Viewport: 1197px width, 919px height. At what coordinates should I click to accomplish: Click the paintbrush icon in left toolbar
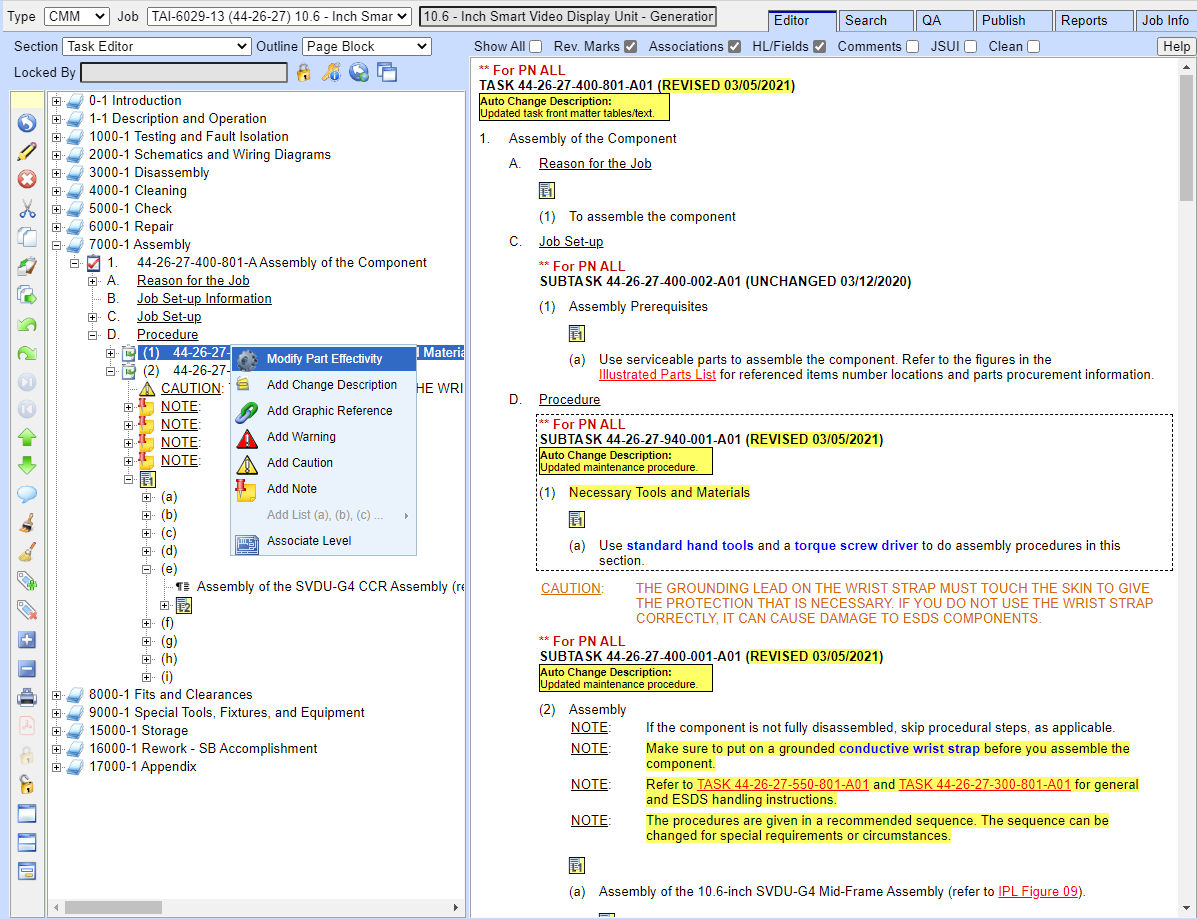[x=27, y=524]
